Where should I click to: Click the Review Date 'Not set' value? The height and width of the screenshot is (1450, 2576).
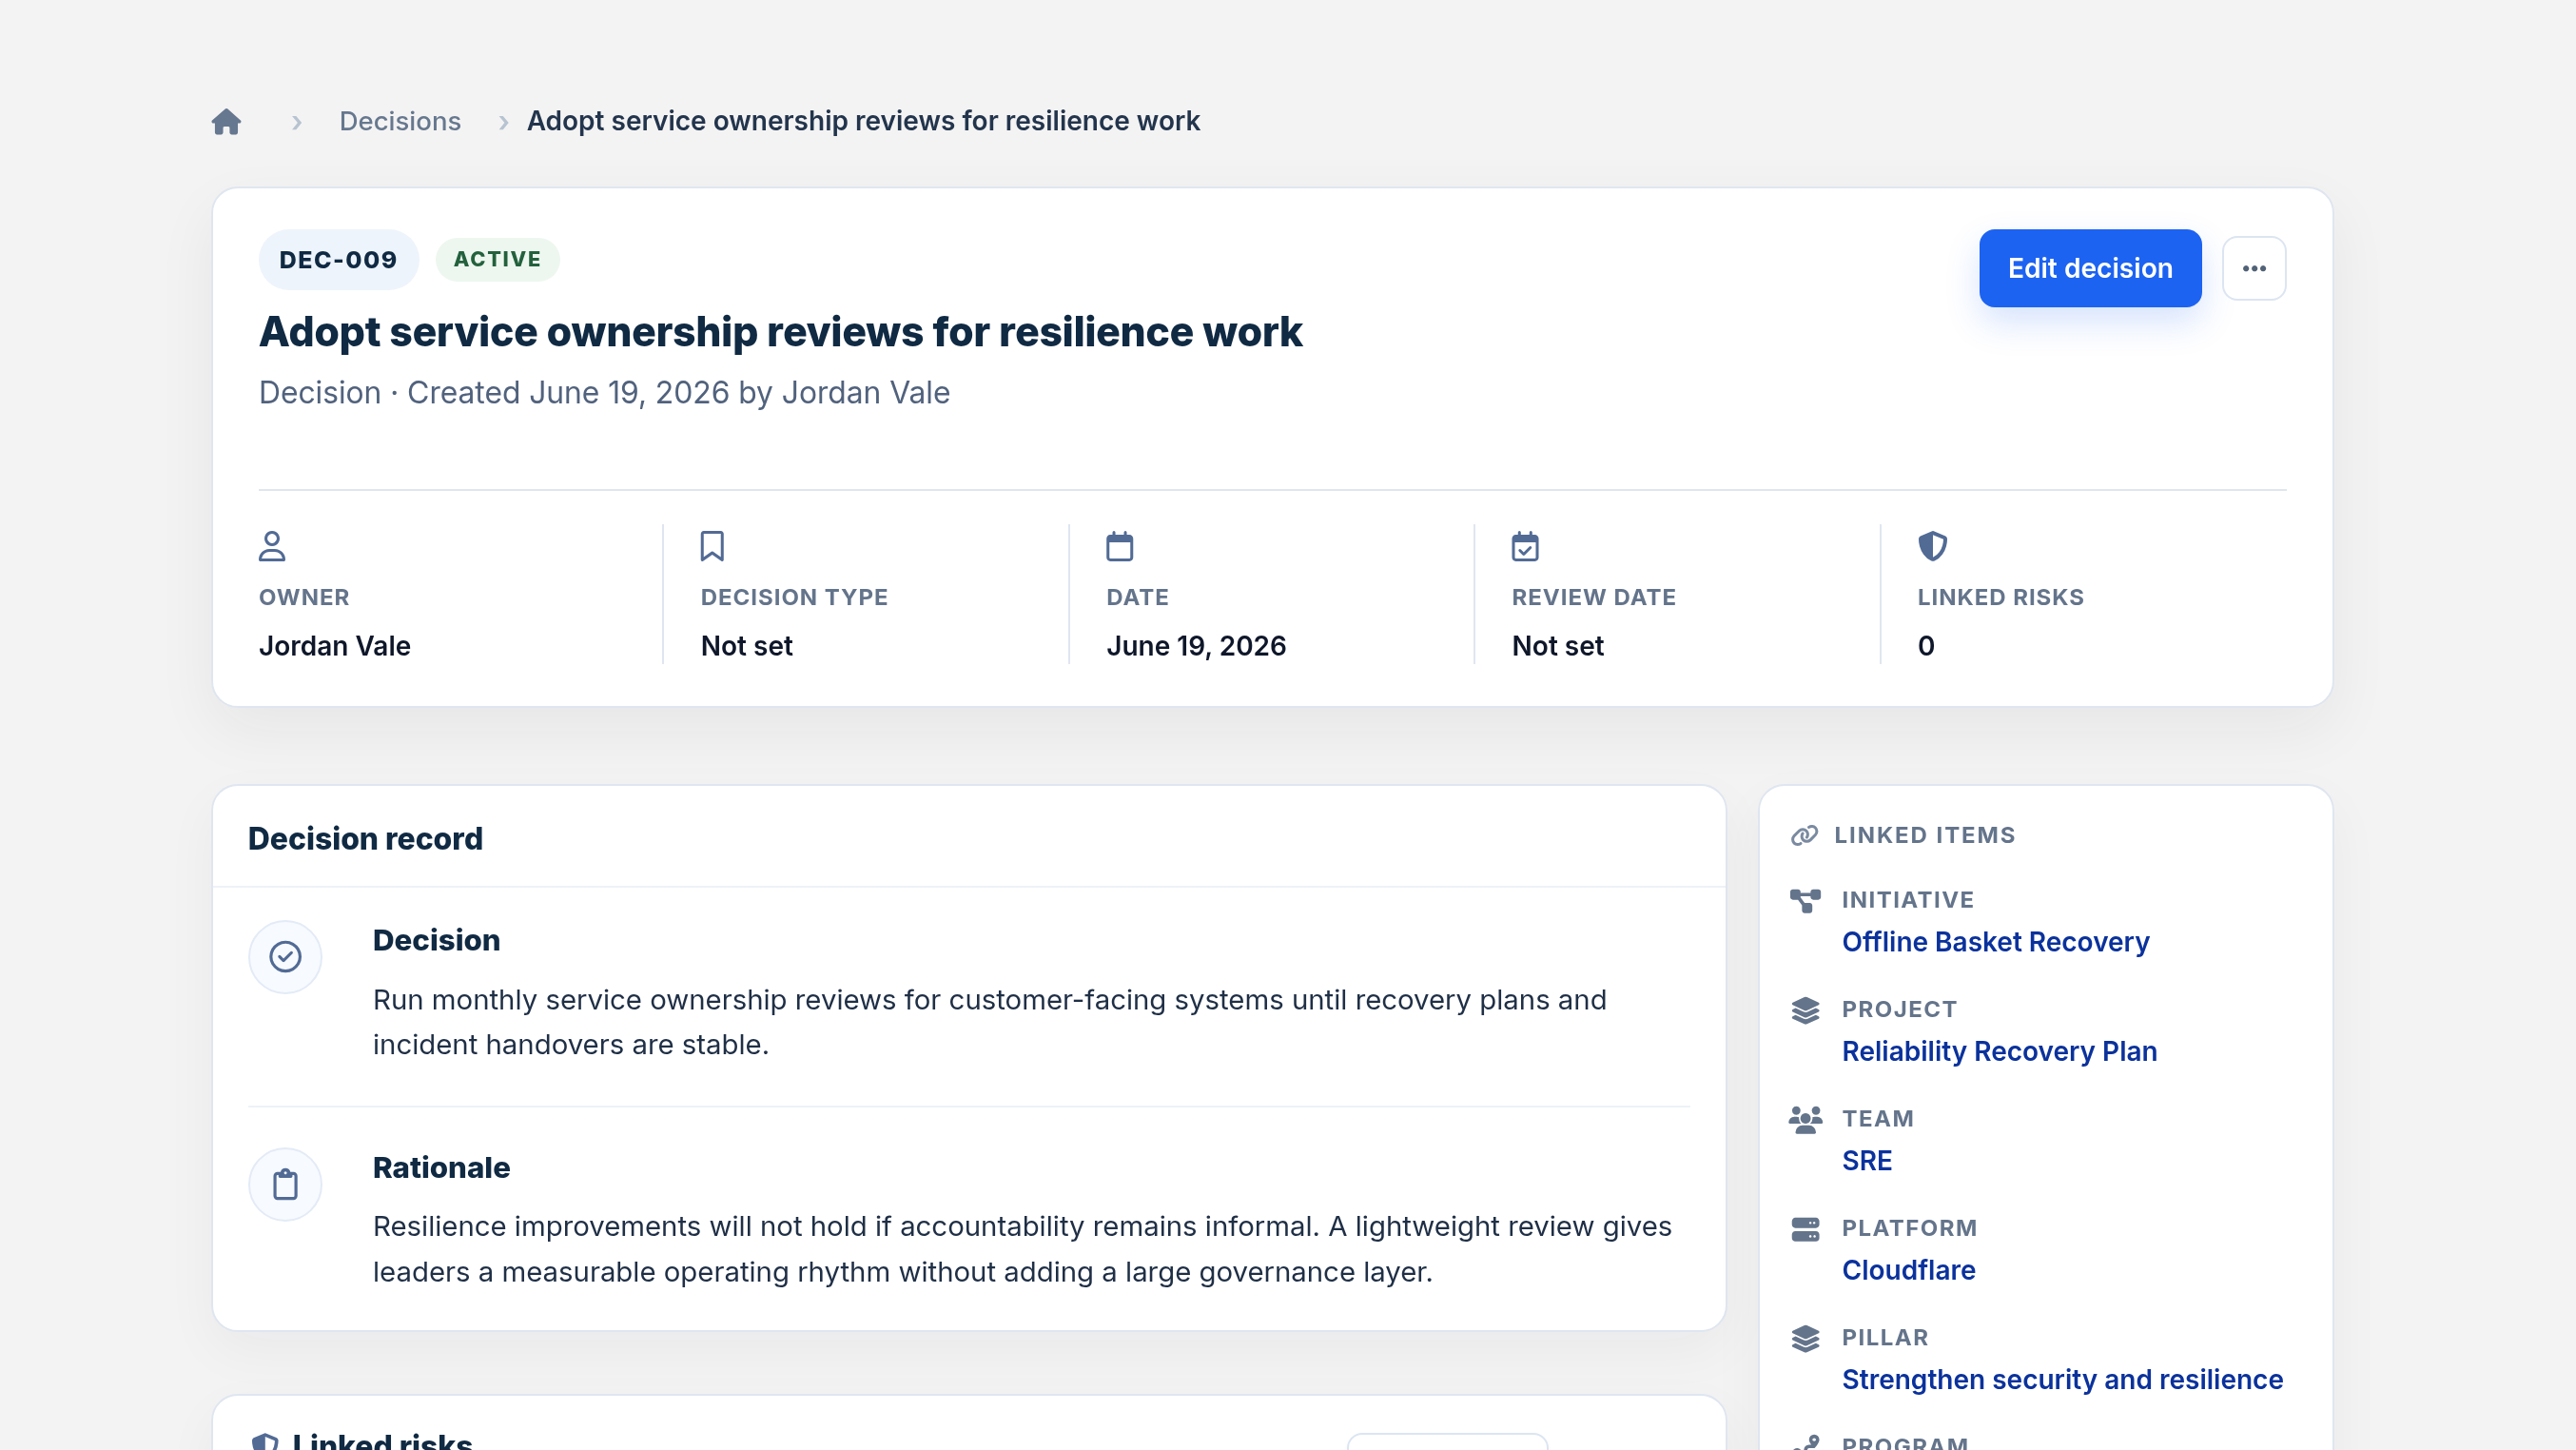pyautogui.click(x=1558, y=646)
